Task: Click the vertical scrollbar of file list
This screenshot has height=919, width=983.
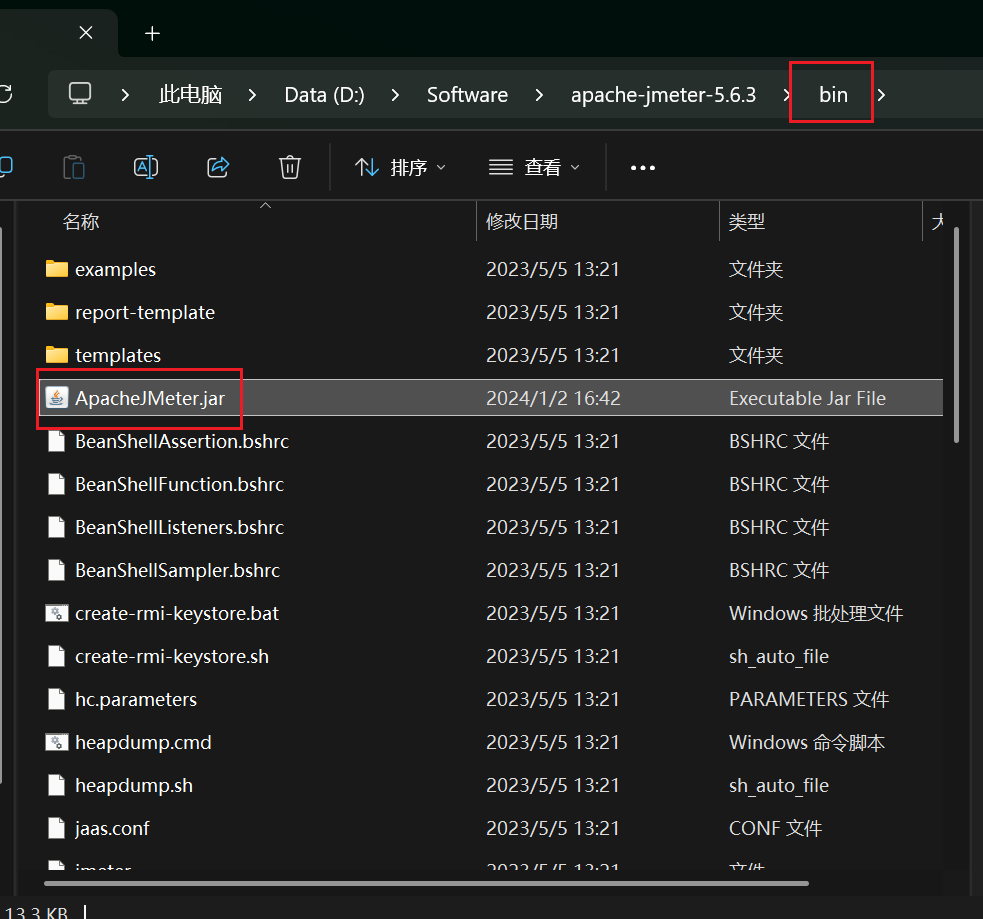Action: click(956, 335)
